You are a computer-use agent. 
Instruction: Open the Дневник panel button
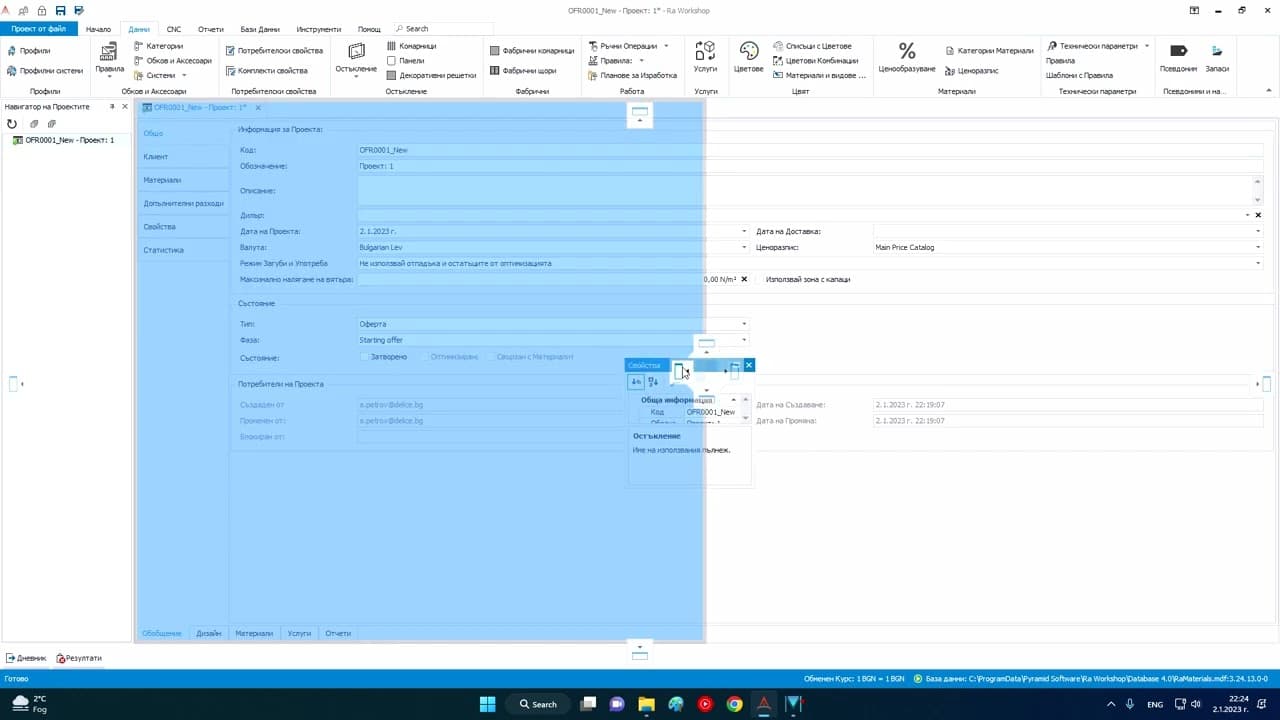tap(26, 658)
